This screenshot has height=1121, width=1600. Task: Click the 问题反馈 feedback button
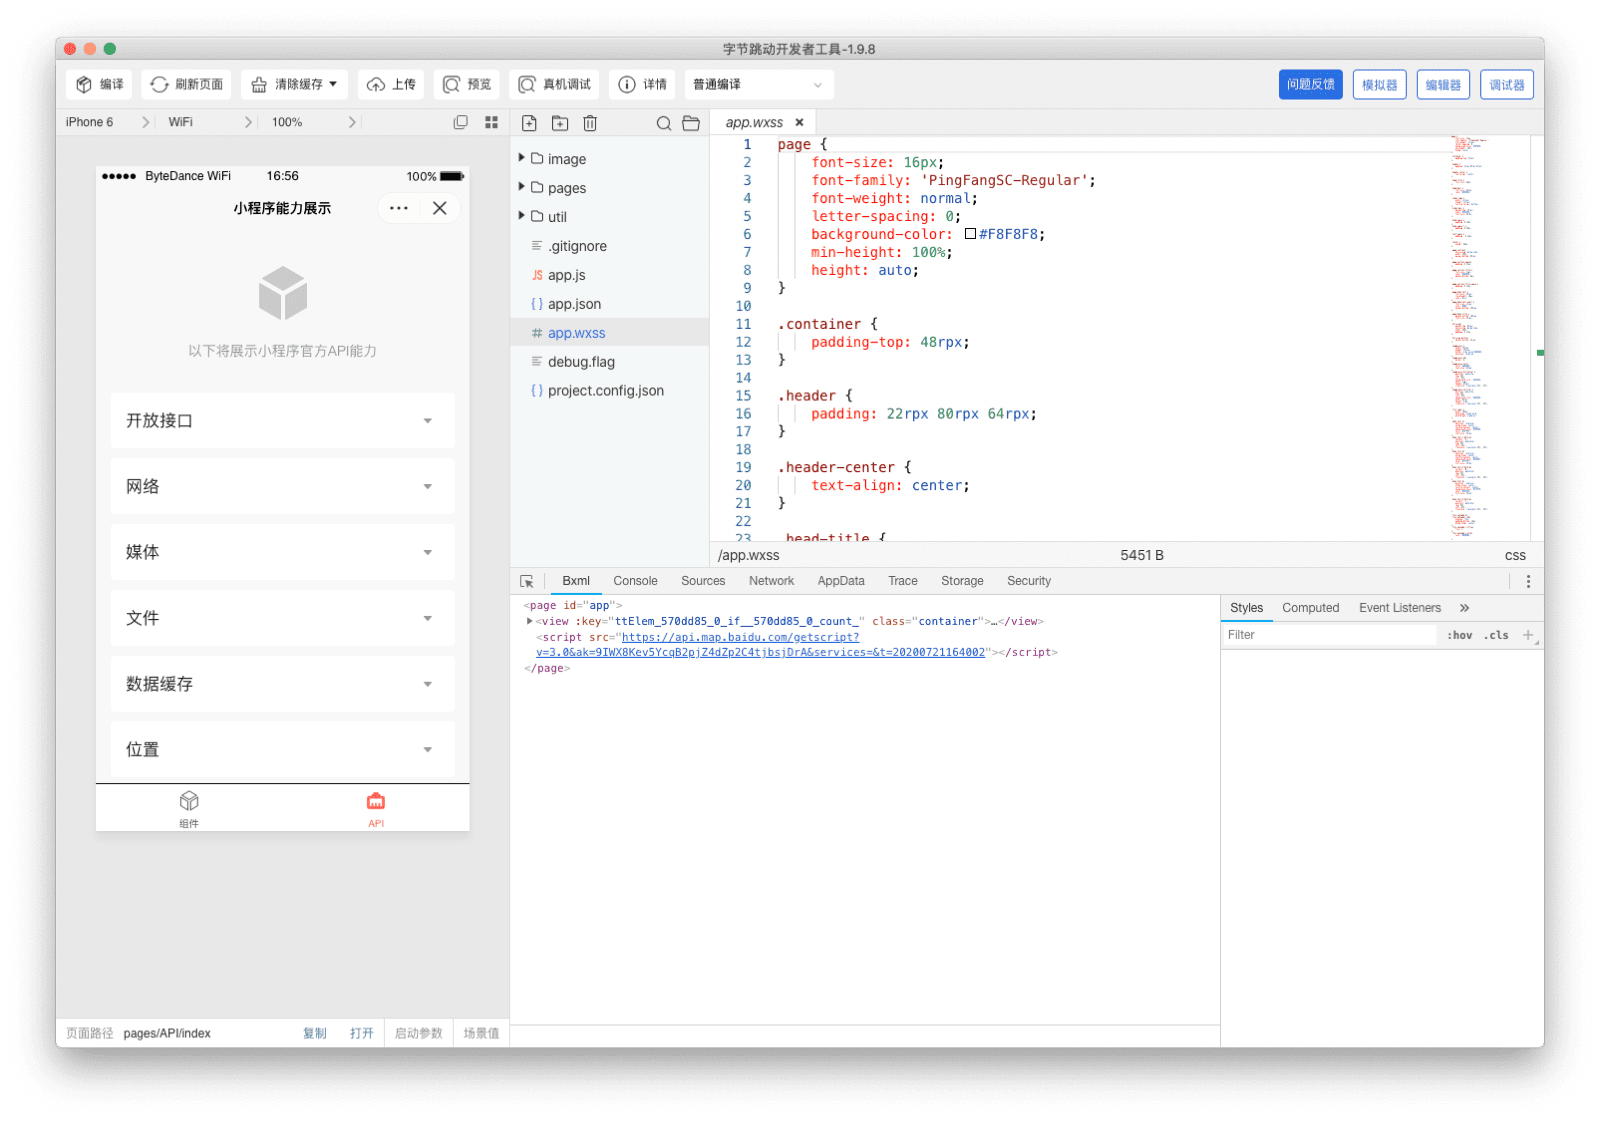1310,84
